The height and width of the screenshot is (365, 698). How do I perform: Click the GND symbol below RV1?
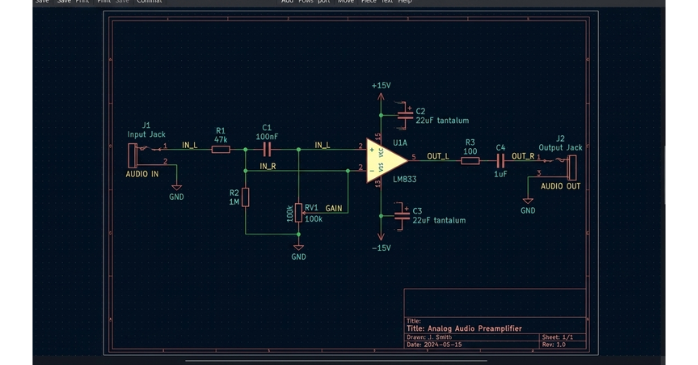pos(299,247)
